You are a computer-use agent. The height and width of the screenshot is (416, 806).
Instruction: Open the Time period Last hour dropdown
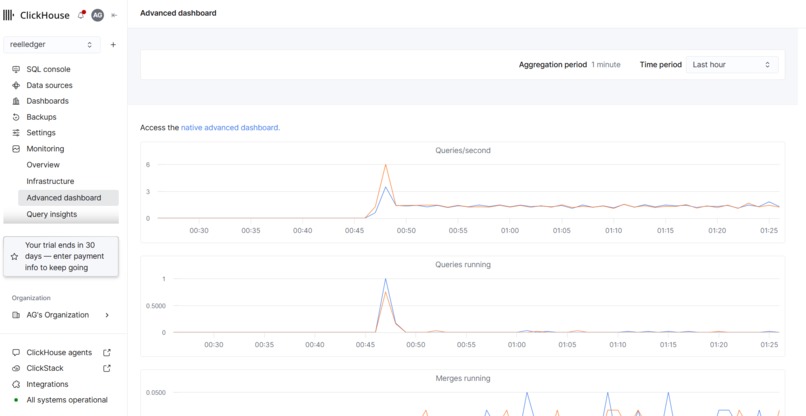click(x=732, y=65)
